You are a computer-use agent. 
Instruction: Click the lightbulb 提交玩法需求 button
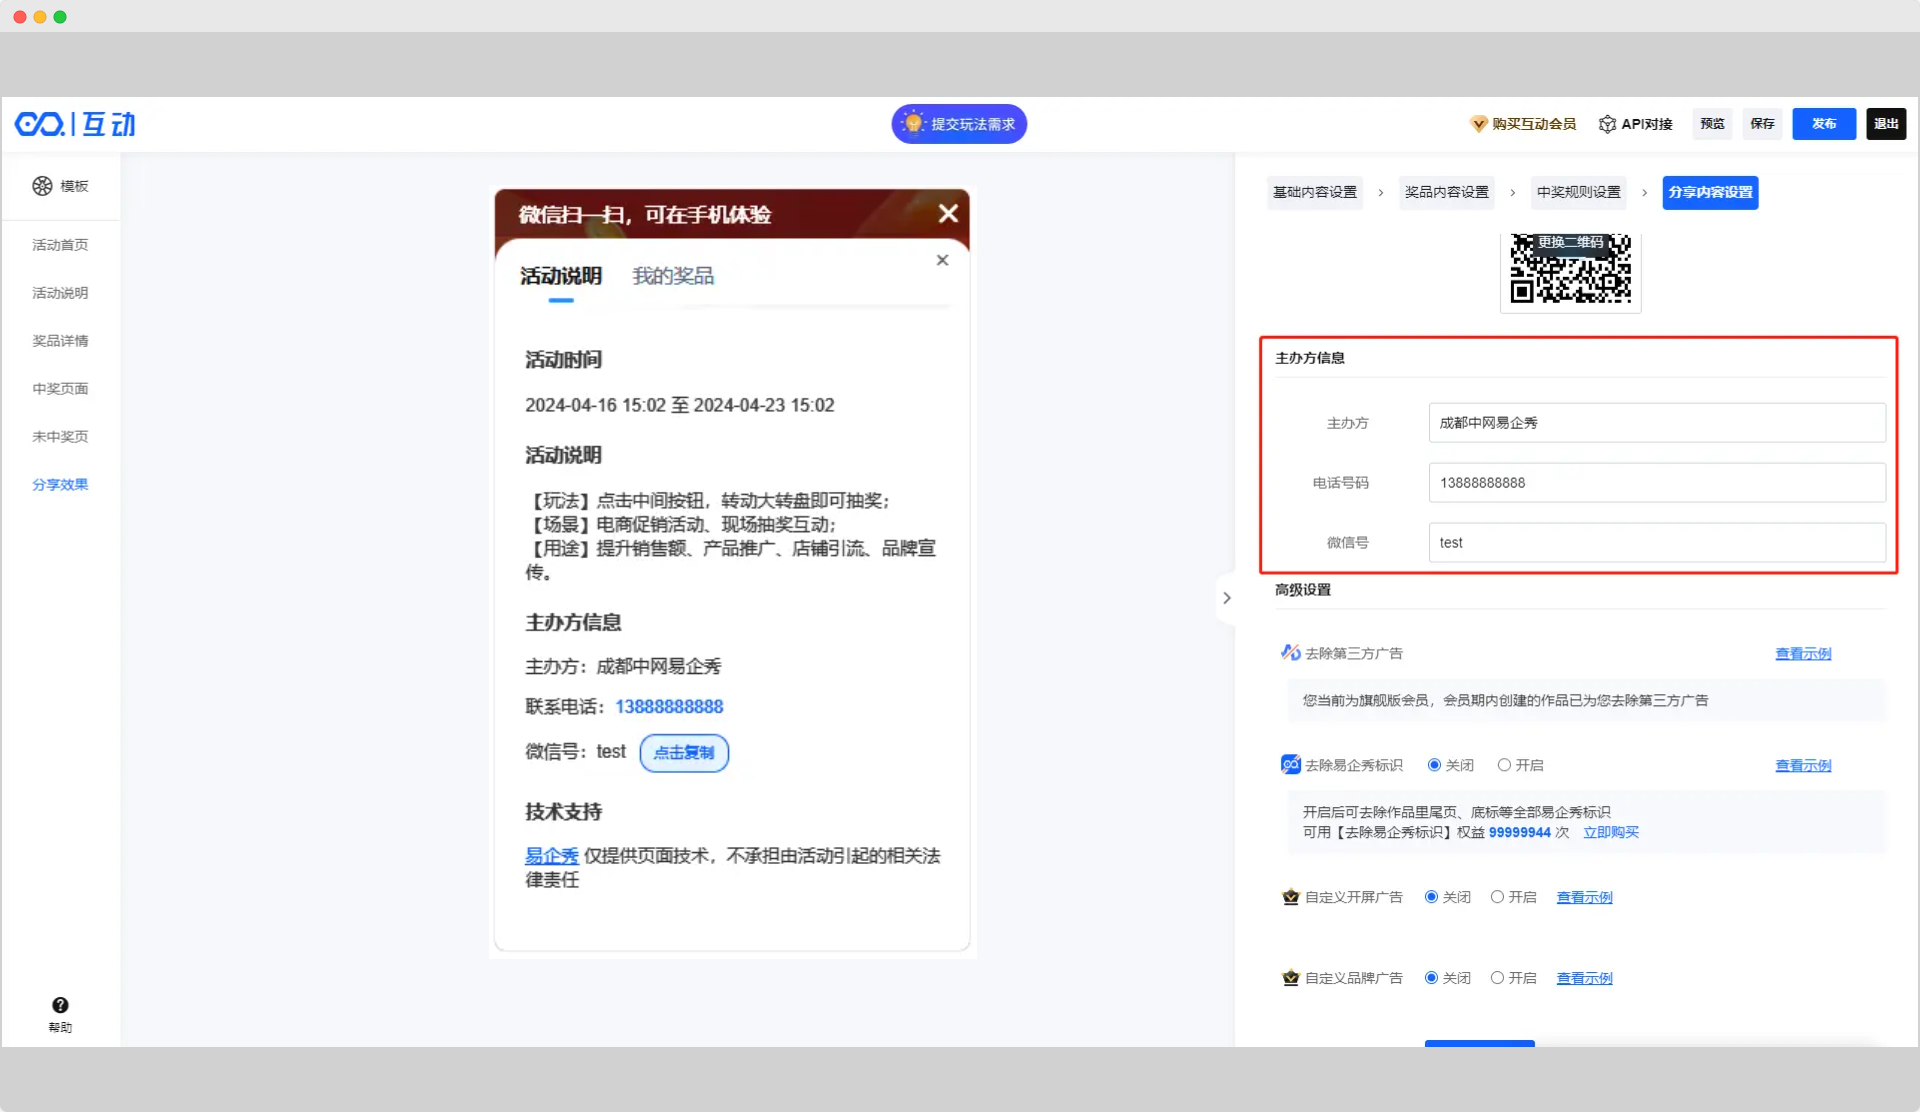coord(959,124)
